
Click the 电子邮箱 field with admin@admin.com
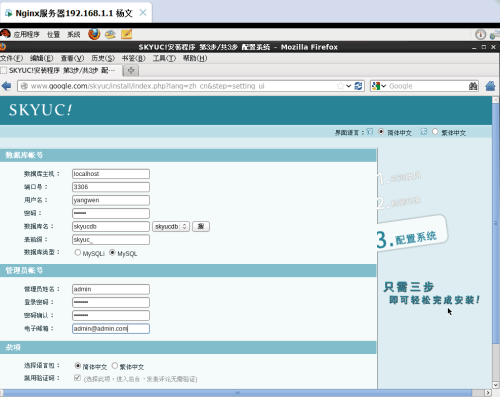pyautogui.click(x=111, y=329)
